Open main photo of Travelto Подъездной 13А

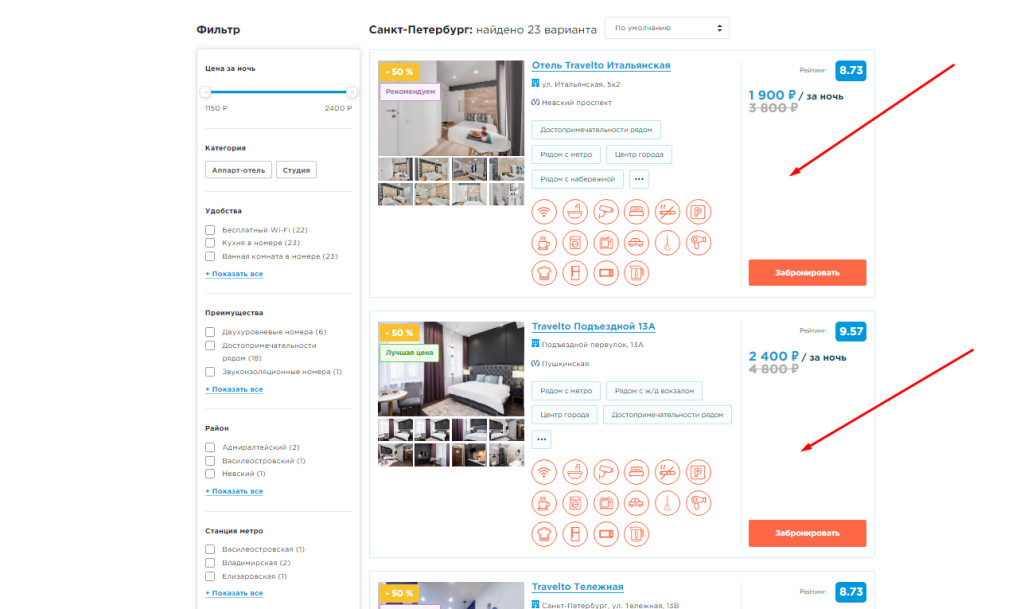click(x=451, y=369)
